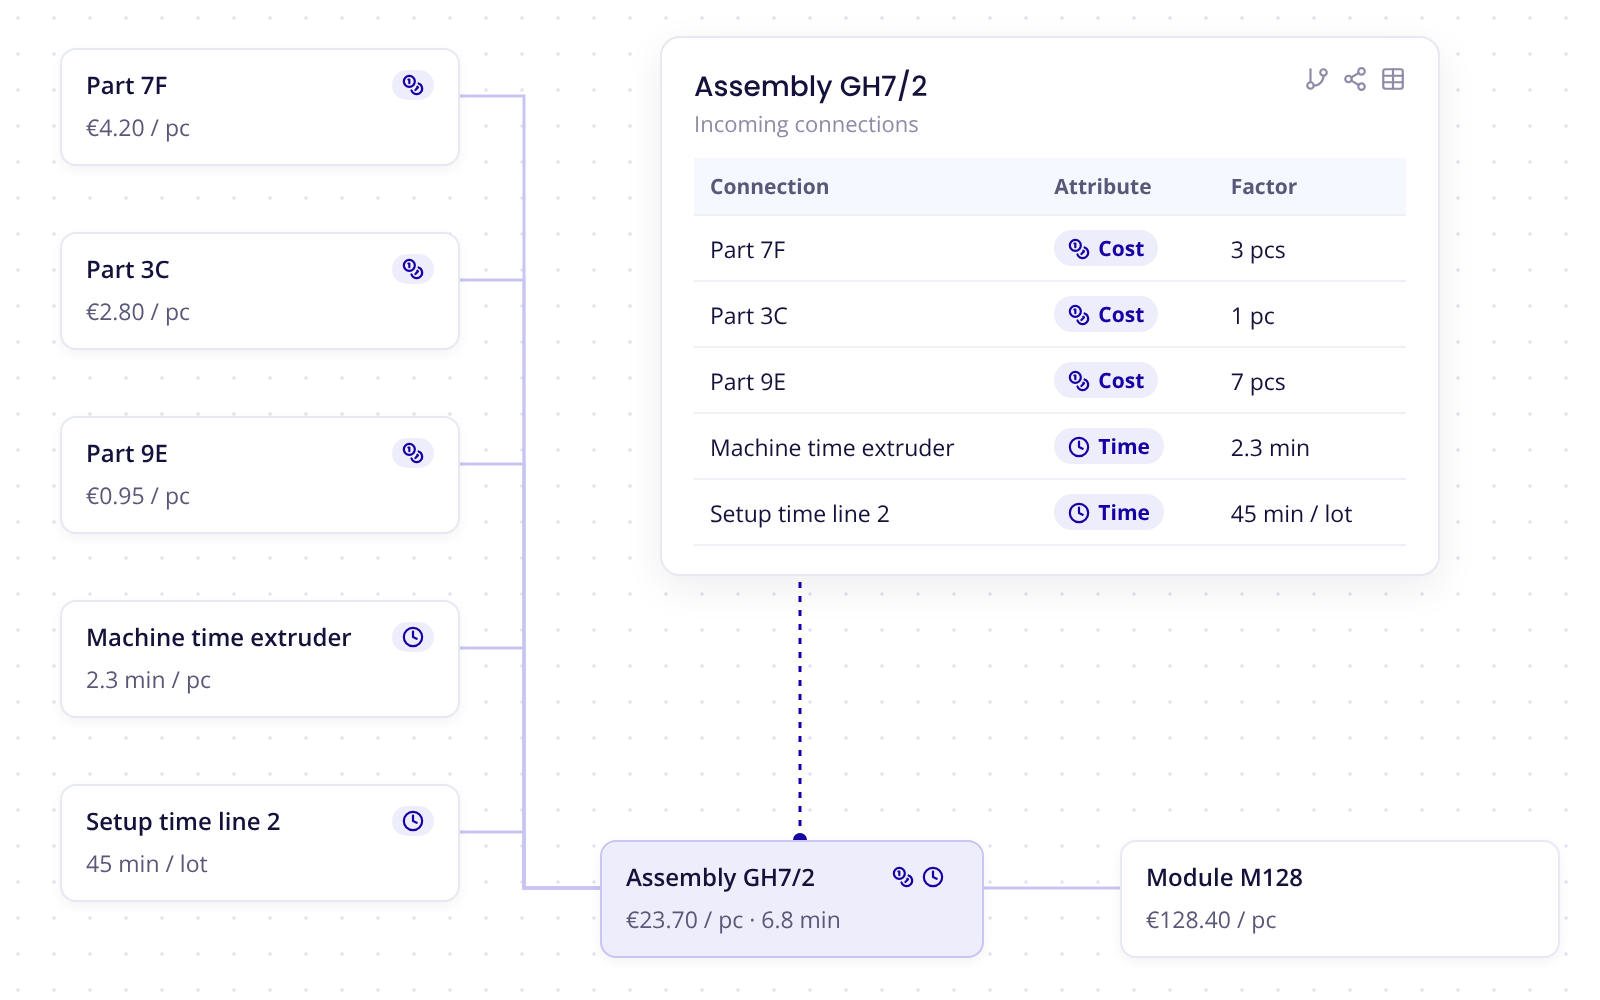Click the Connection column header
This screenshot has width=1600, height=1000.
tap(769, 187)
